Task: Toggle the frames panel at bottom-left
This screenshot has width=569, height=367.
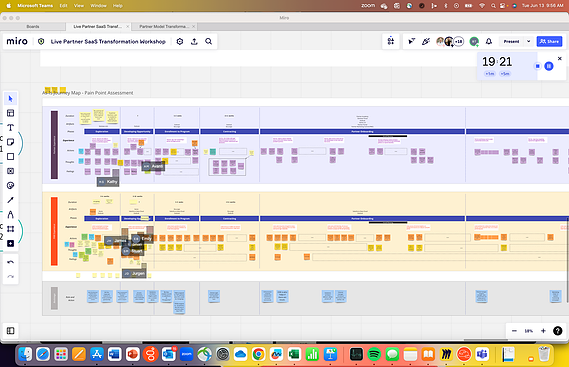Action: pos(11,331)
